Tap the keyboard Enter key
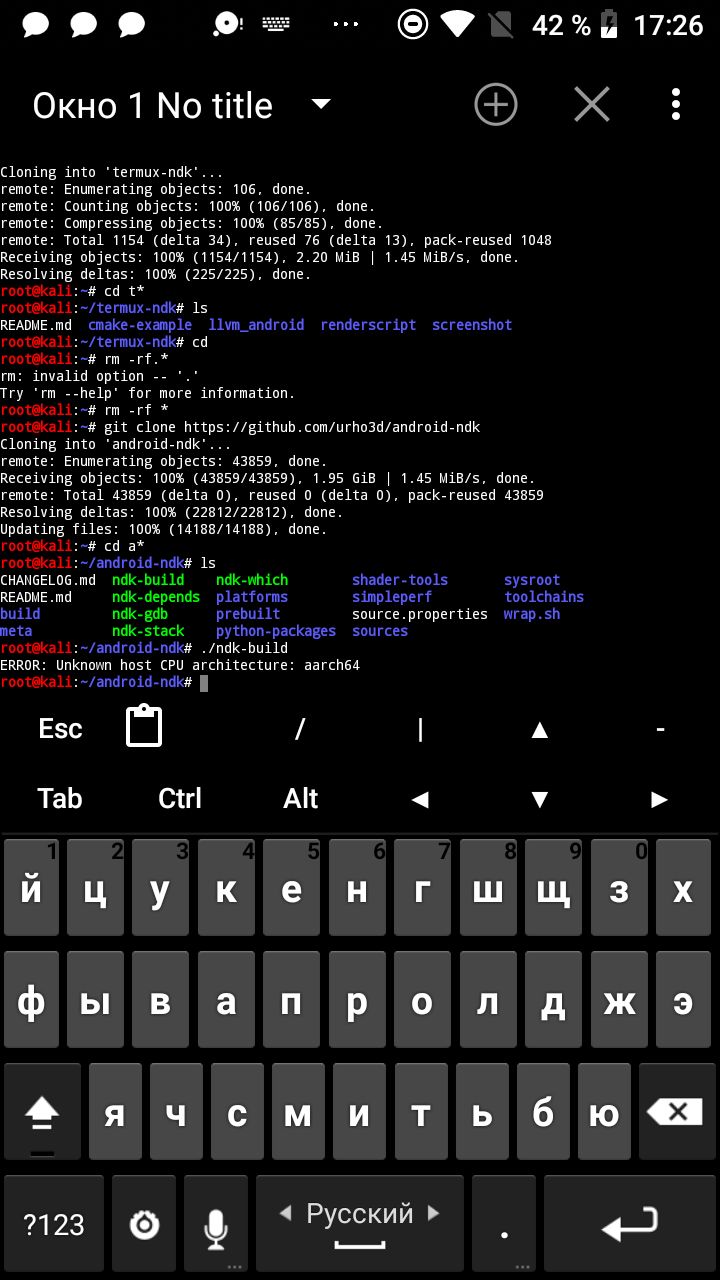 point(630,1223)
